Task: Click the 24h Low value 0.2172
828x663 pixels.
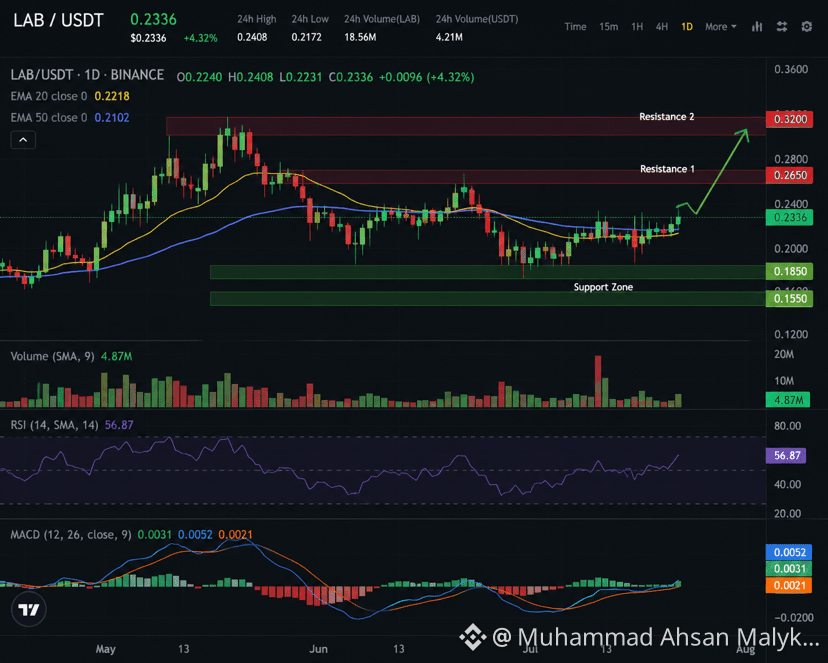Action: coord(306,37)
